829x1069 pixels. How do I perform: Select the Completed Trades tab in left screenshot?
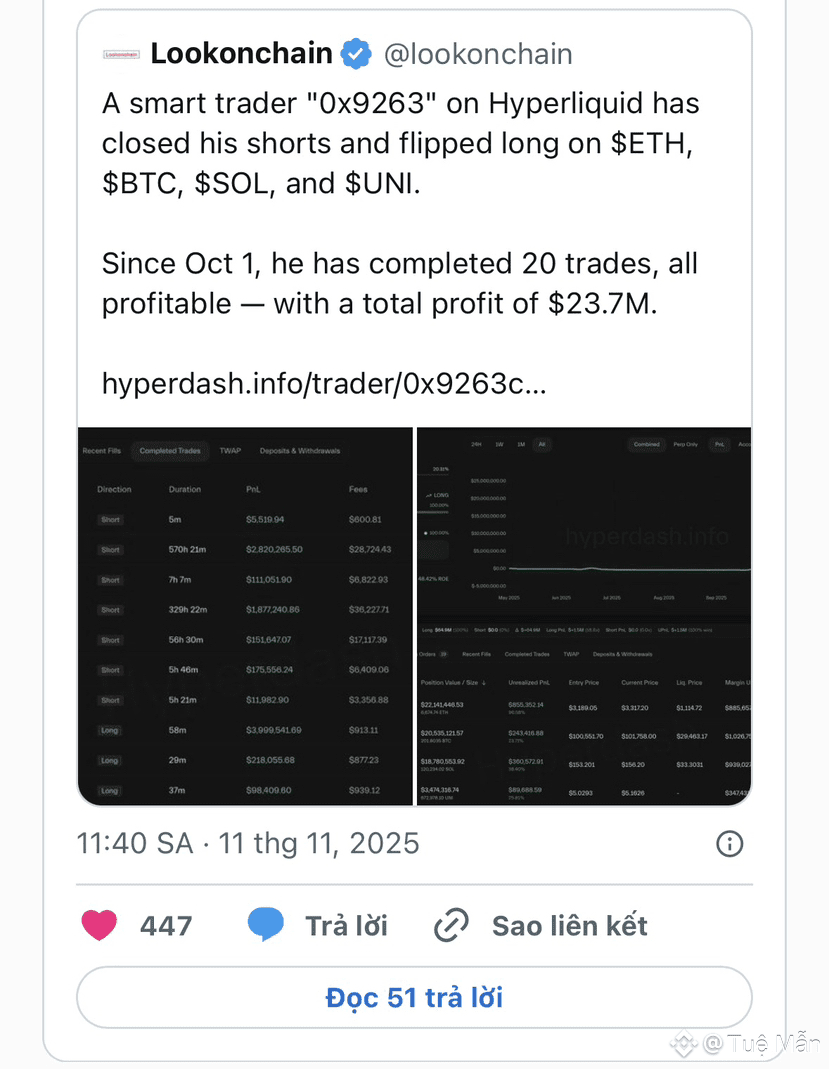pos(170,451)
